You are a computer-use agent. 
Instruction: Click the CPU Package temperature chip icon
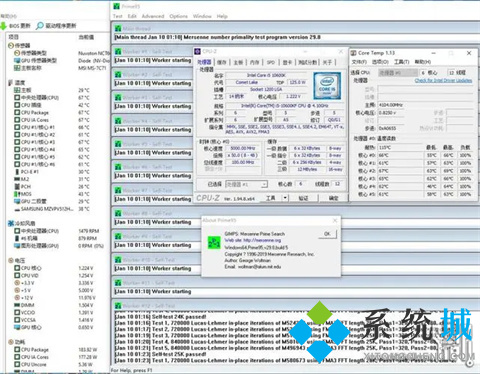pos(17,112)
